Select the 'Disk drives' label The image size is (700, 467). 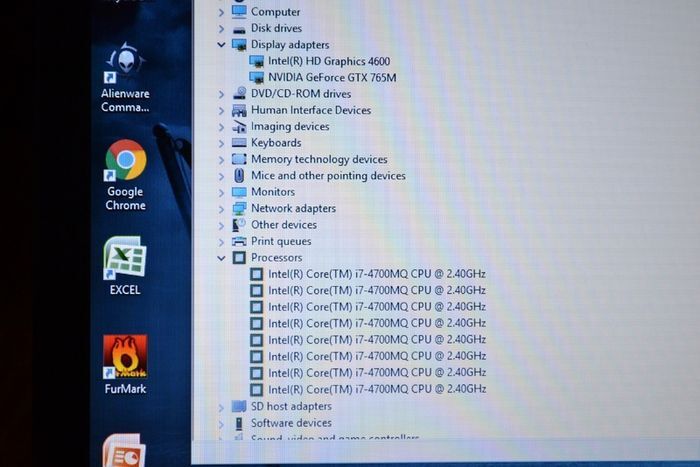click(x=276, y=28)
